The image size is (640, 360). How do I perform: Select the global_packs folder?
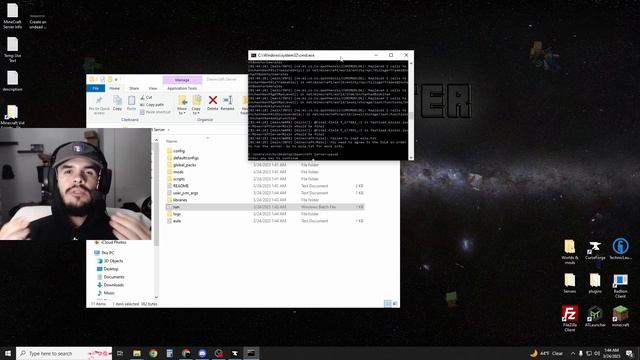(x=184, y=165)
